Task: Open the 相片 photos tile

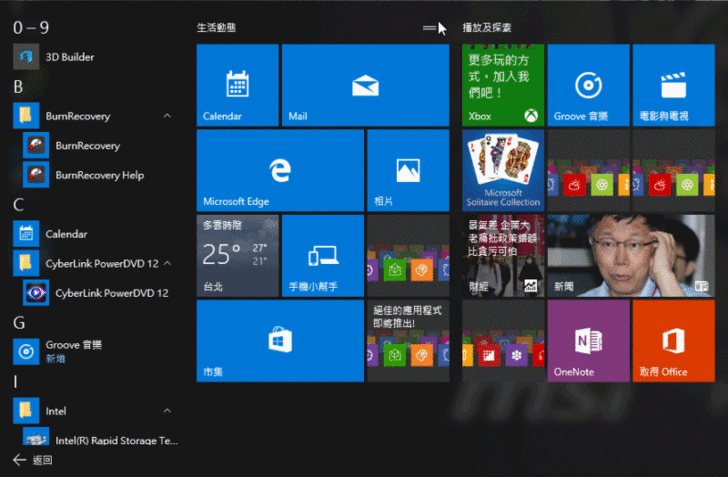Action: click(408, 170)
